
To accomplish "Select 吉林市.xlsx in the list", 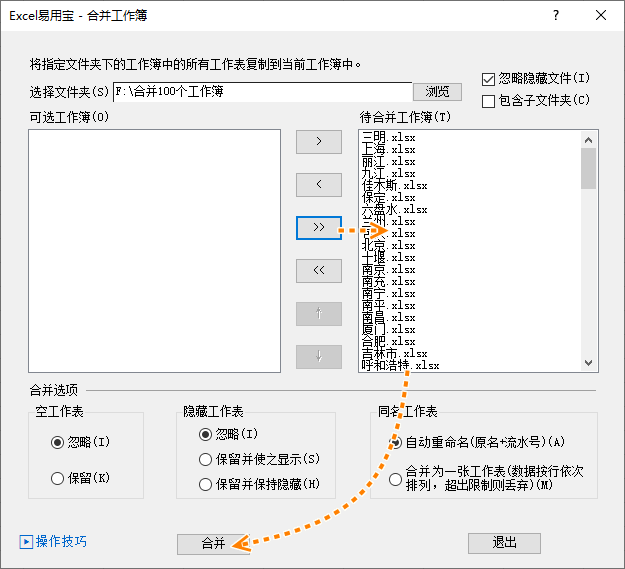I will tap(395, 353).
